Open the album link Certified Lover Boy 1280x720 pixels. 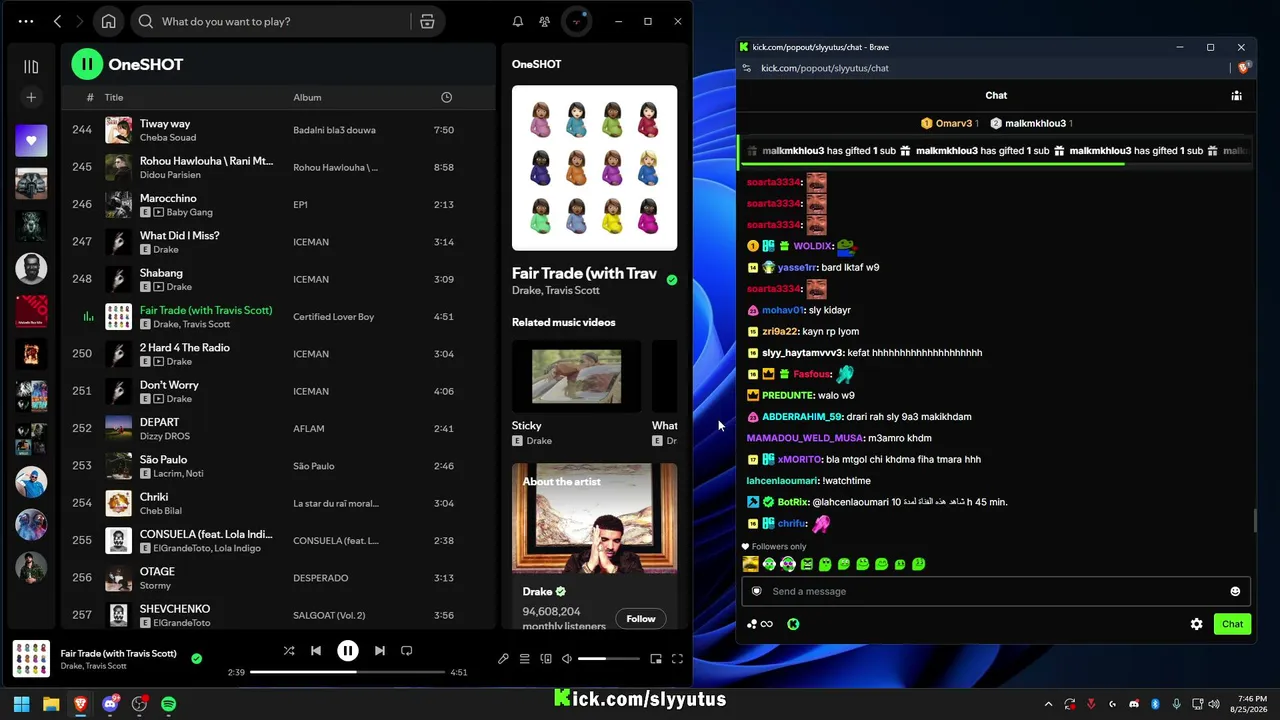pos(333,317)
